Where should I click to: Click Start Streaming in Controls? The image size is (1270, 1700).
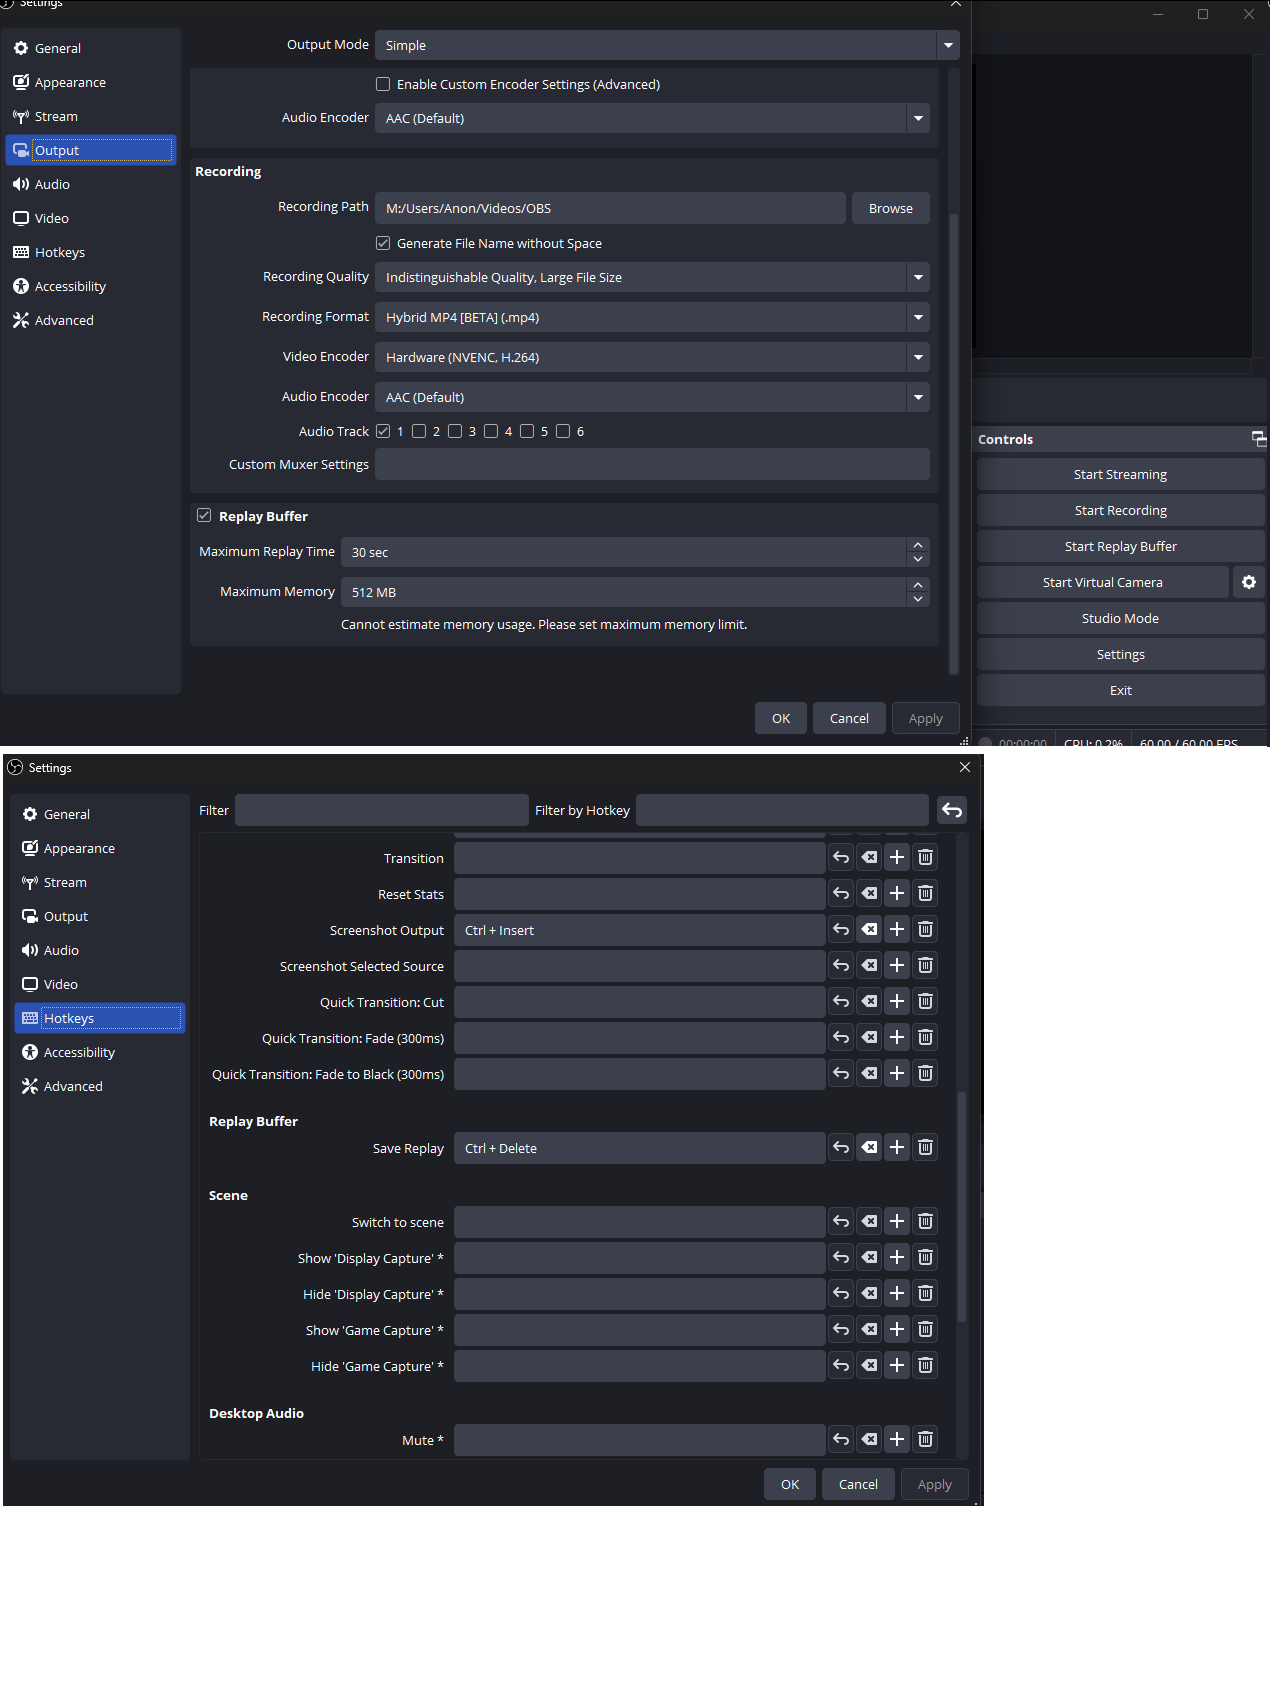(1120, 474)
